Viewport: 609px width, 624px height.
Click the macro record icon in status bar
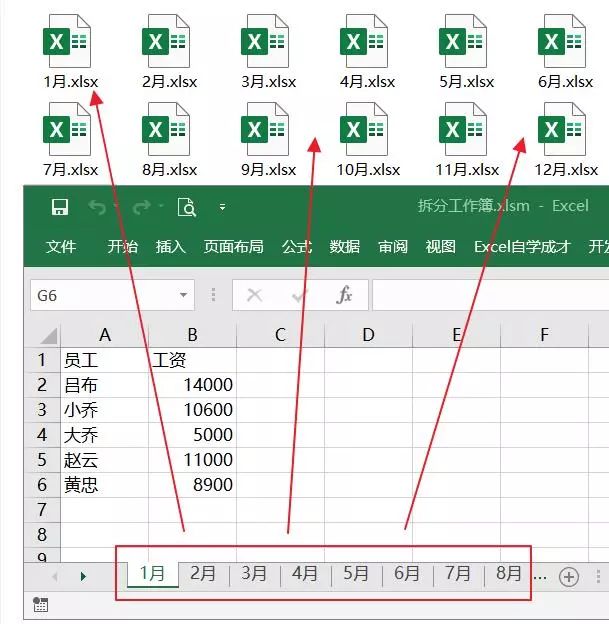(41, 604)
